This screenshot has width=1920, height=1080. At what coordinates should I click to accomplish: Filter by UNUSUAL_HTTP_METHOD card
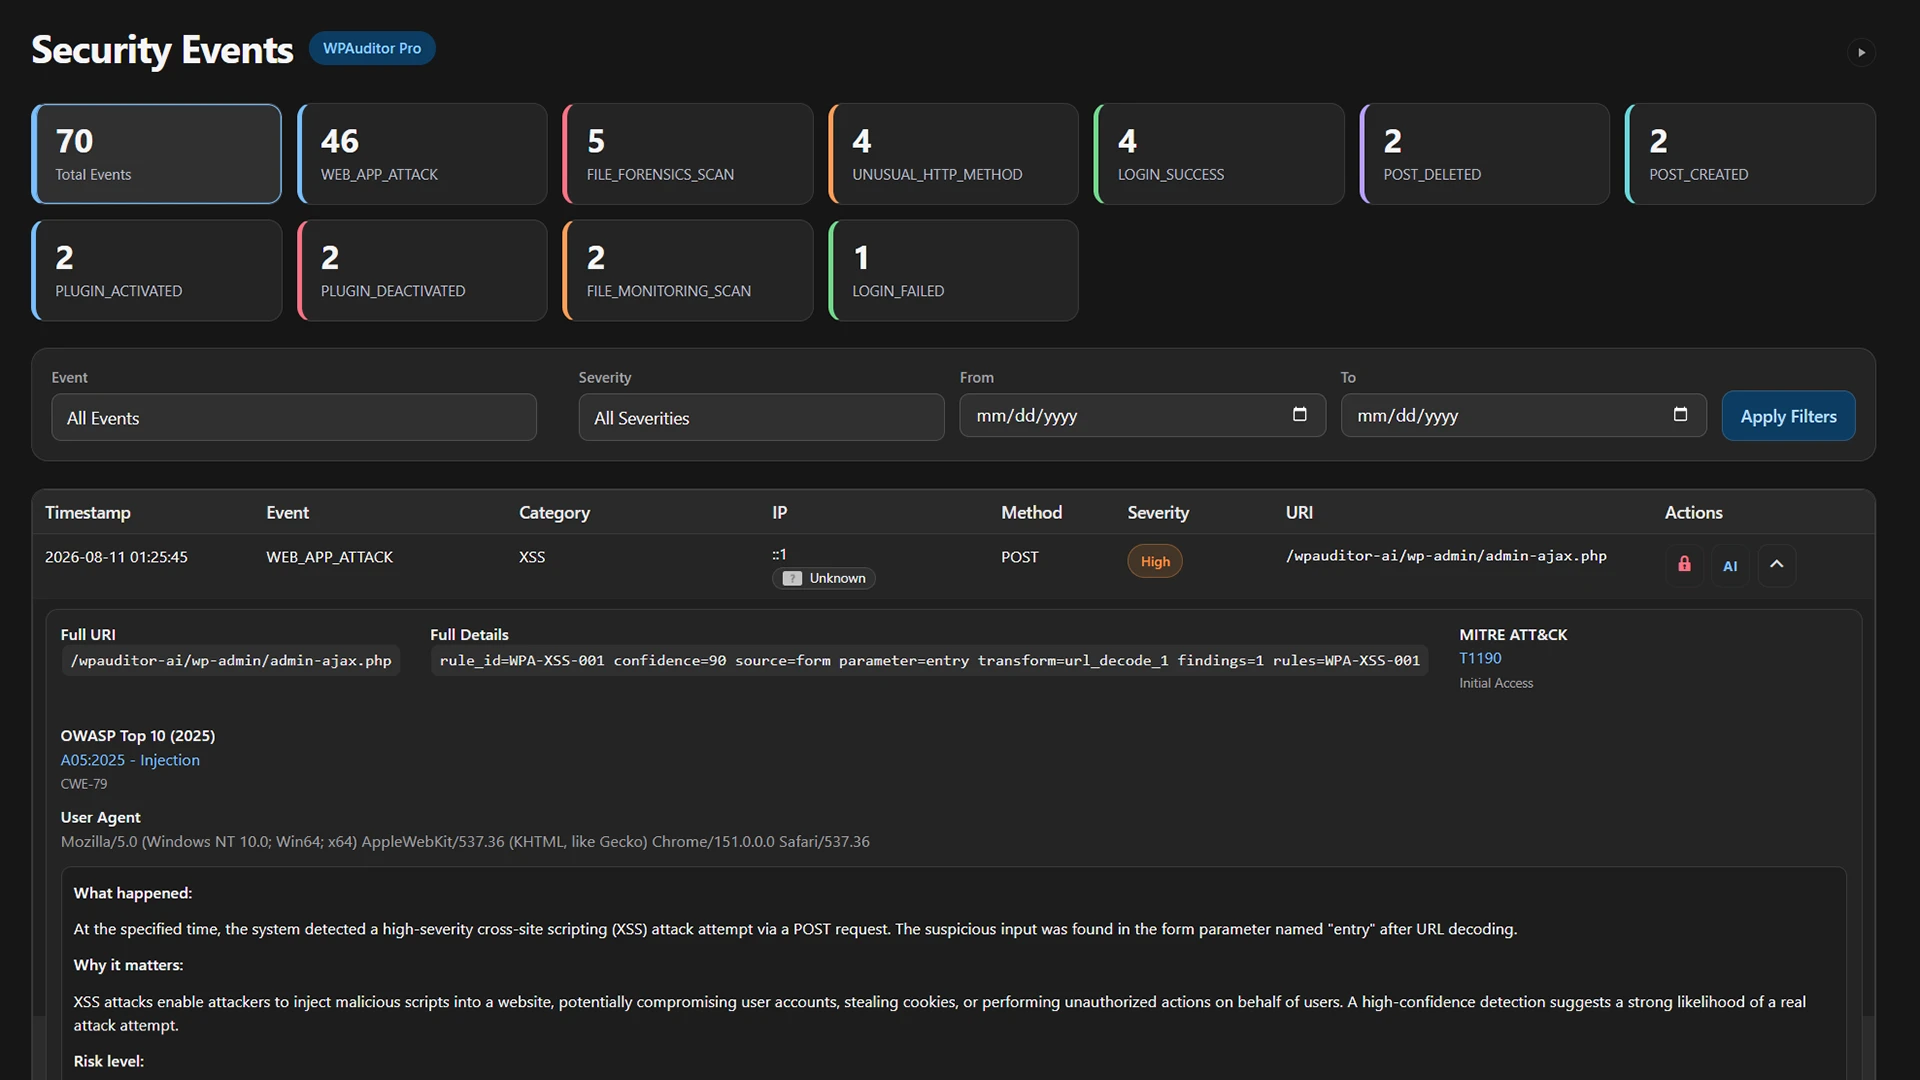pos(953,154)
